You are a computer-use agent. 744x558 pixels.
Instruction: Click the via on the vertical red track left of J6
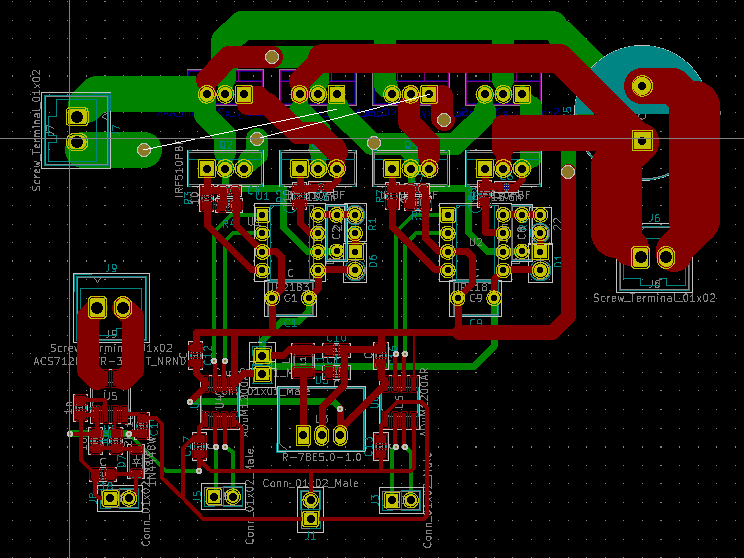point(568,172)
